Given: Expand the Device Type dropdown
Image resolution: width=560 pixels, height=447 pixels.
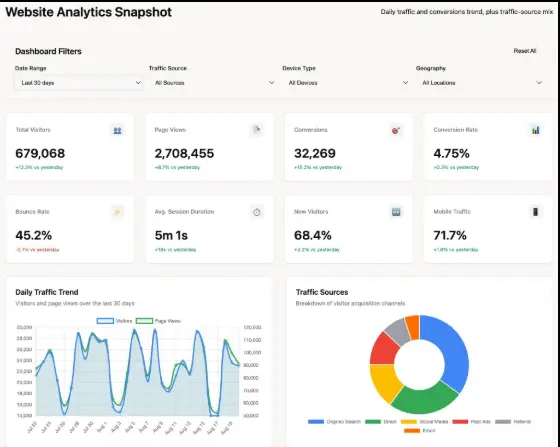Looking at the screenshot, I should click(346, 83).
